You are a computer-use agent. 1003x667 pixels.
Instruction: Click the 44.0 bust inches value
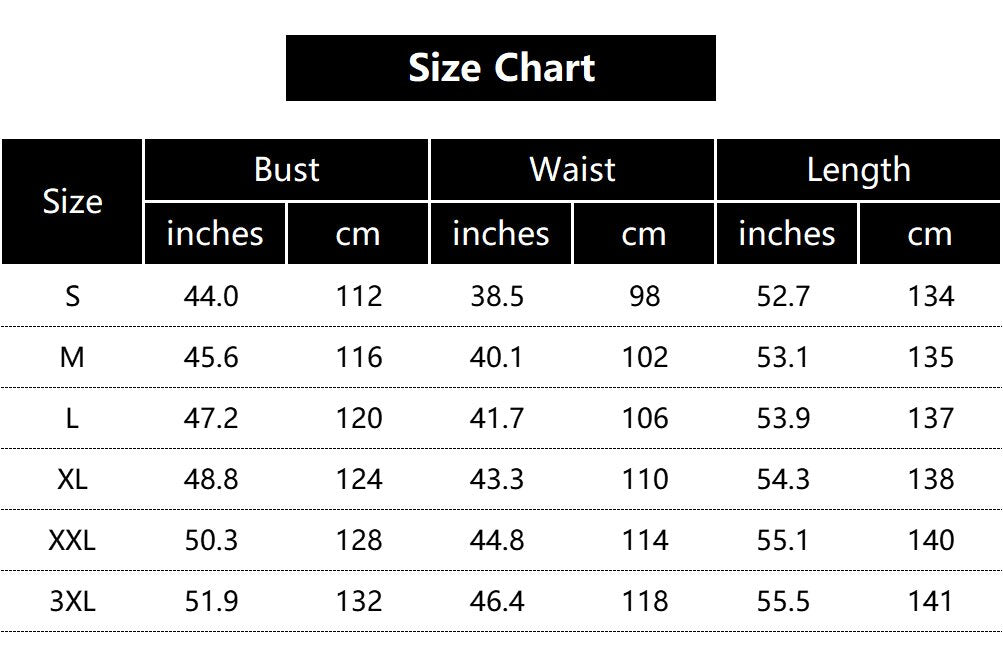212,297
